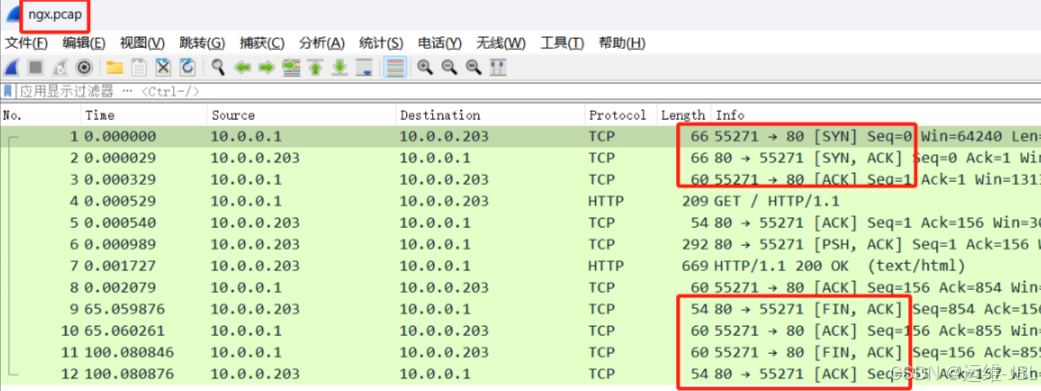Select packet 11 with time 100.080846
Screen dimensions: 1041x391
click(x=520, y=352)
